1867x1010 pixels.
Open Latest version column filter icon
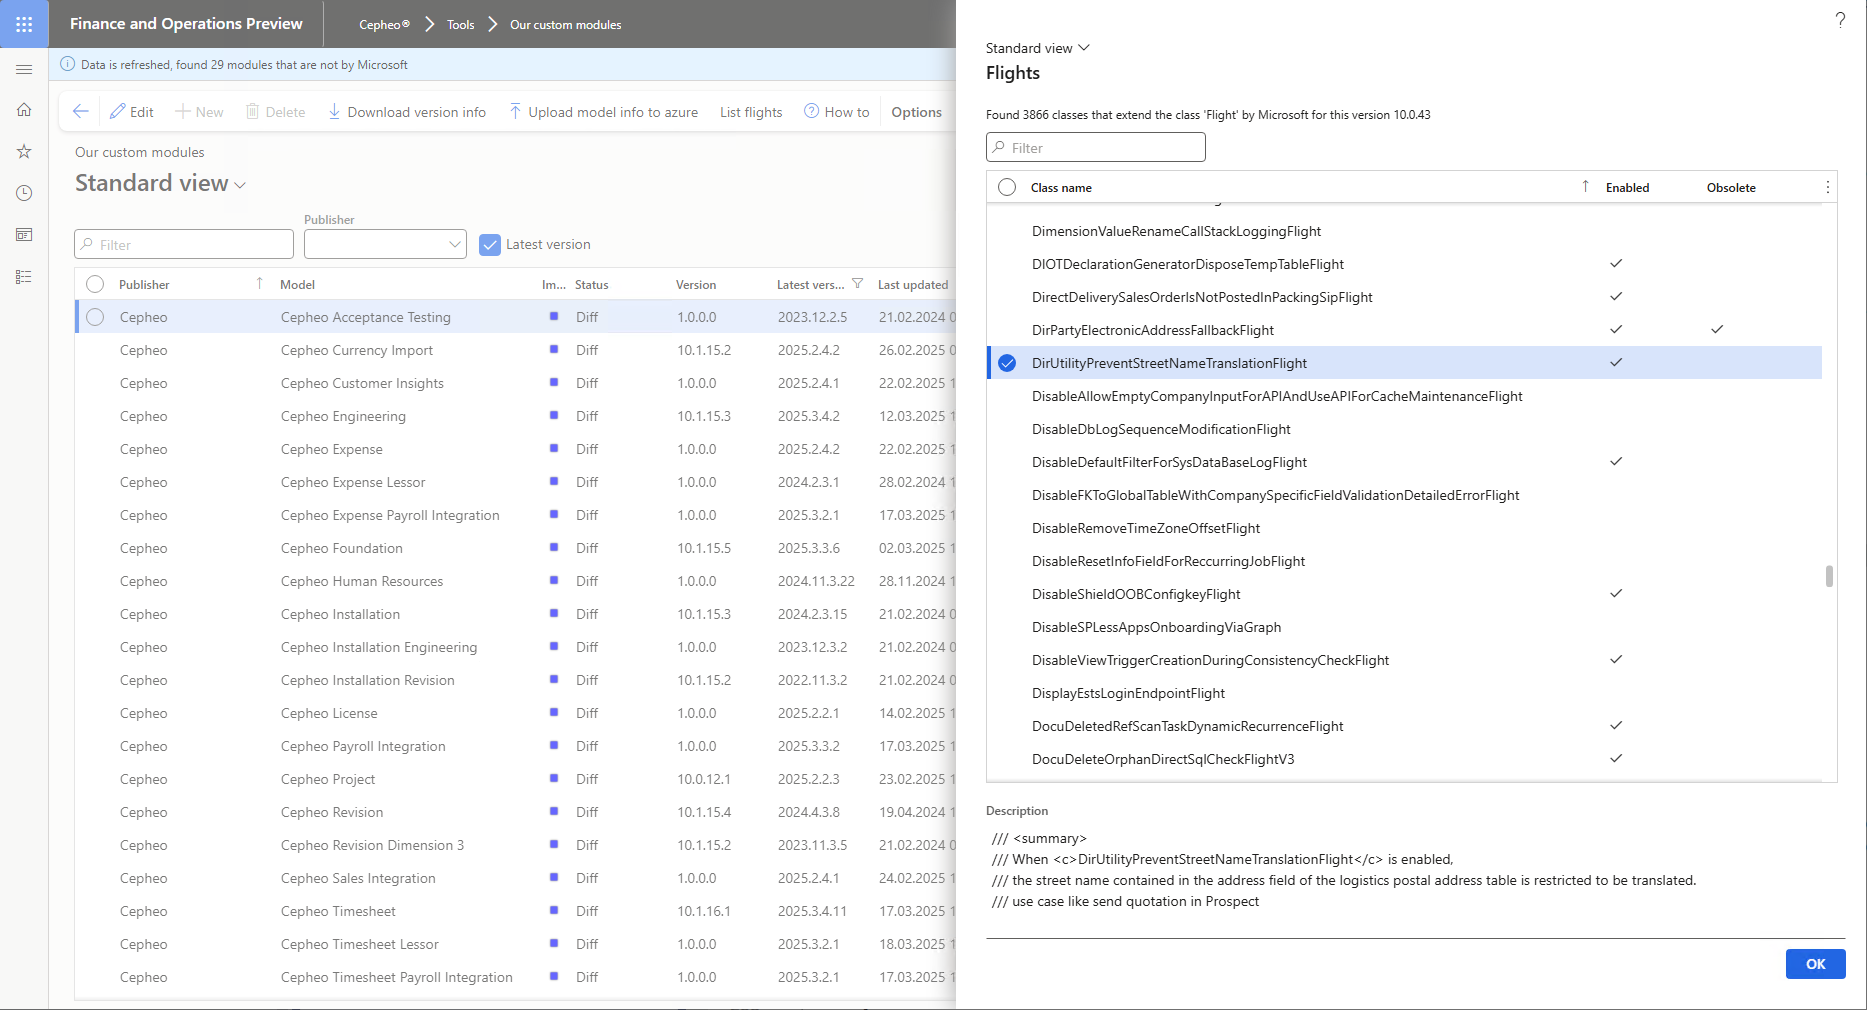click(x=857, y=285)
